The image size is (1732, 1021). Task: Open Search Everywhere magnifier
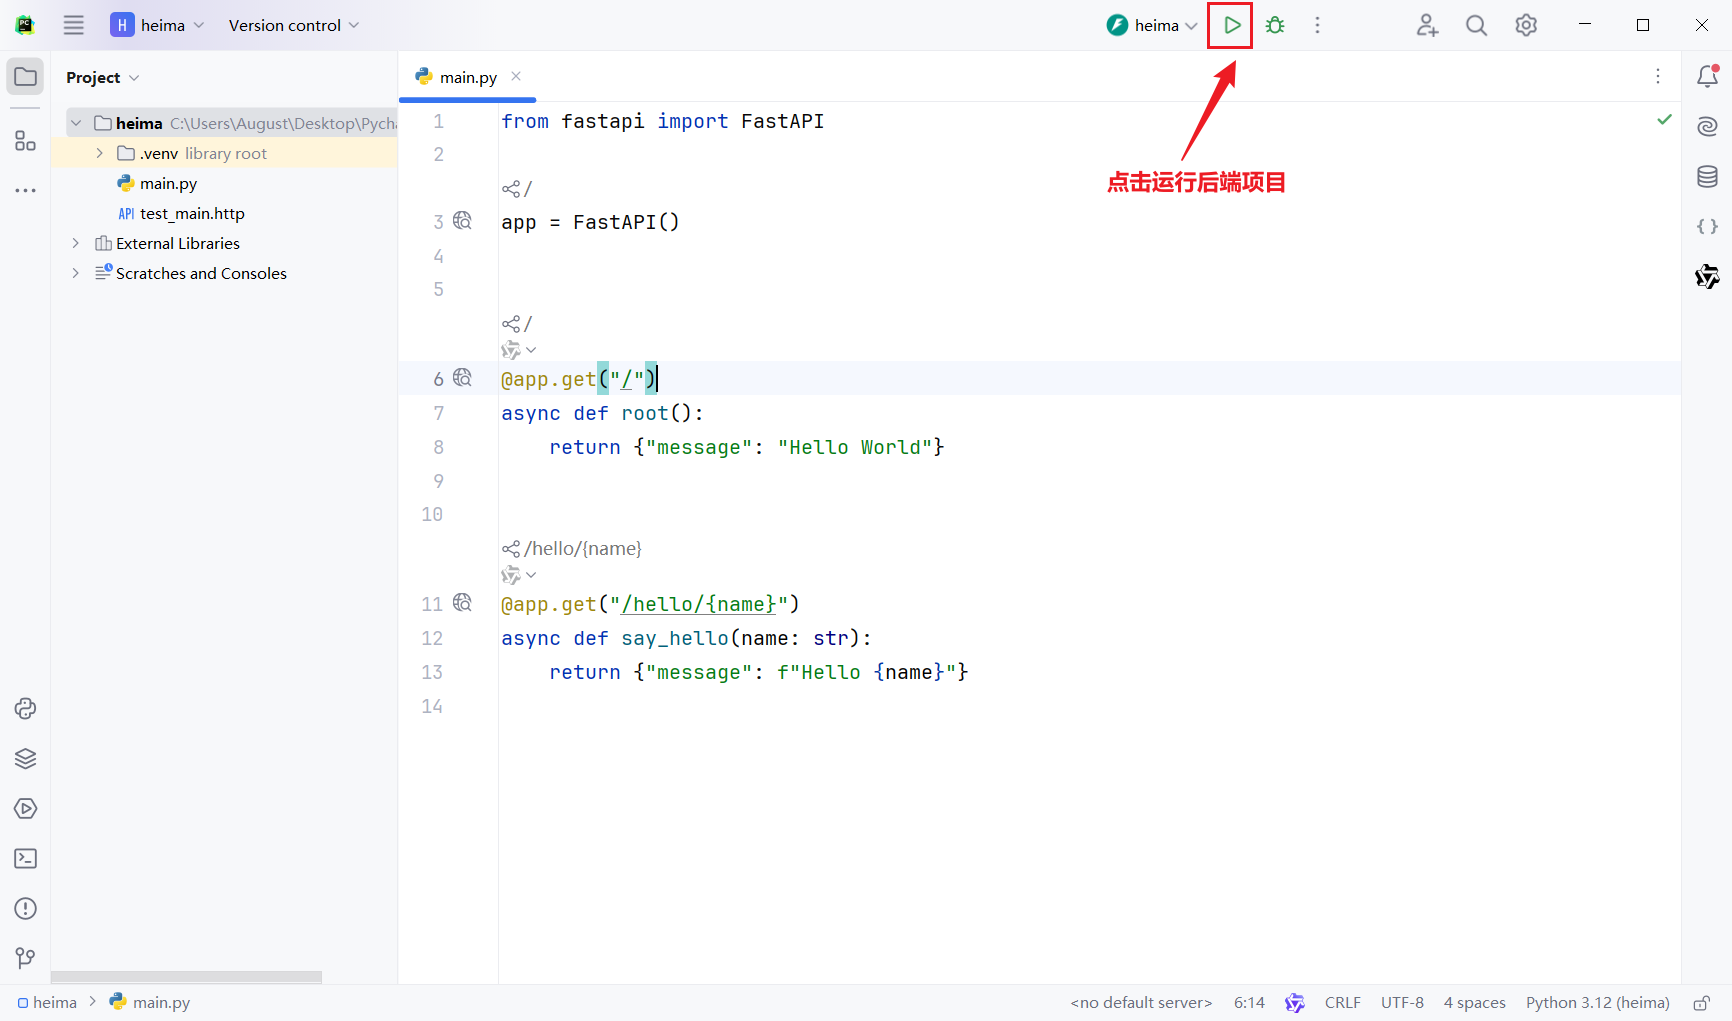1476,25
